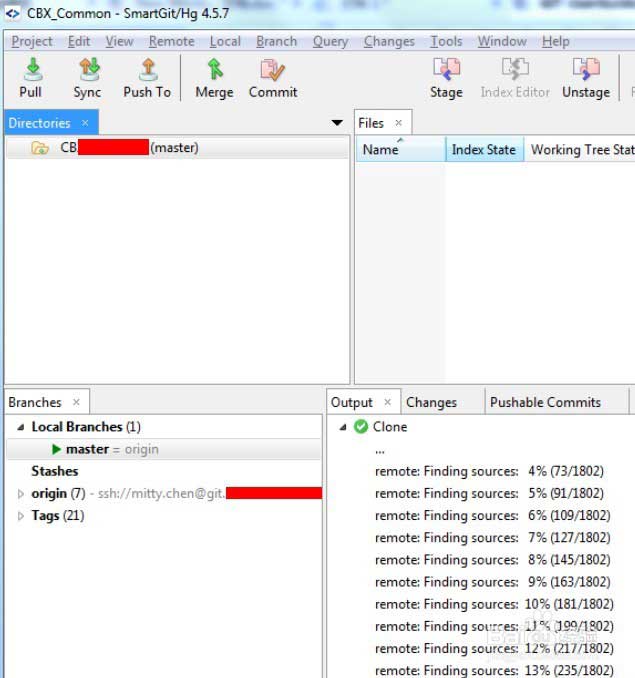Select the (master) repository row in Directories
The width and height of the screenshot is (635, 678).
pyautogui.click(x=177, y=148)
